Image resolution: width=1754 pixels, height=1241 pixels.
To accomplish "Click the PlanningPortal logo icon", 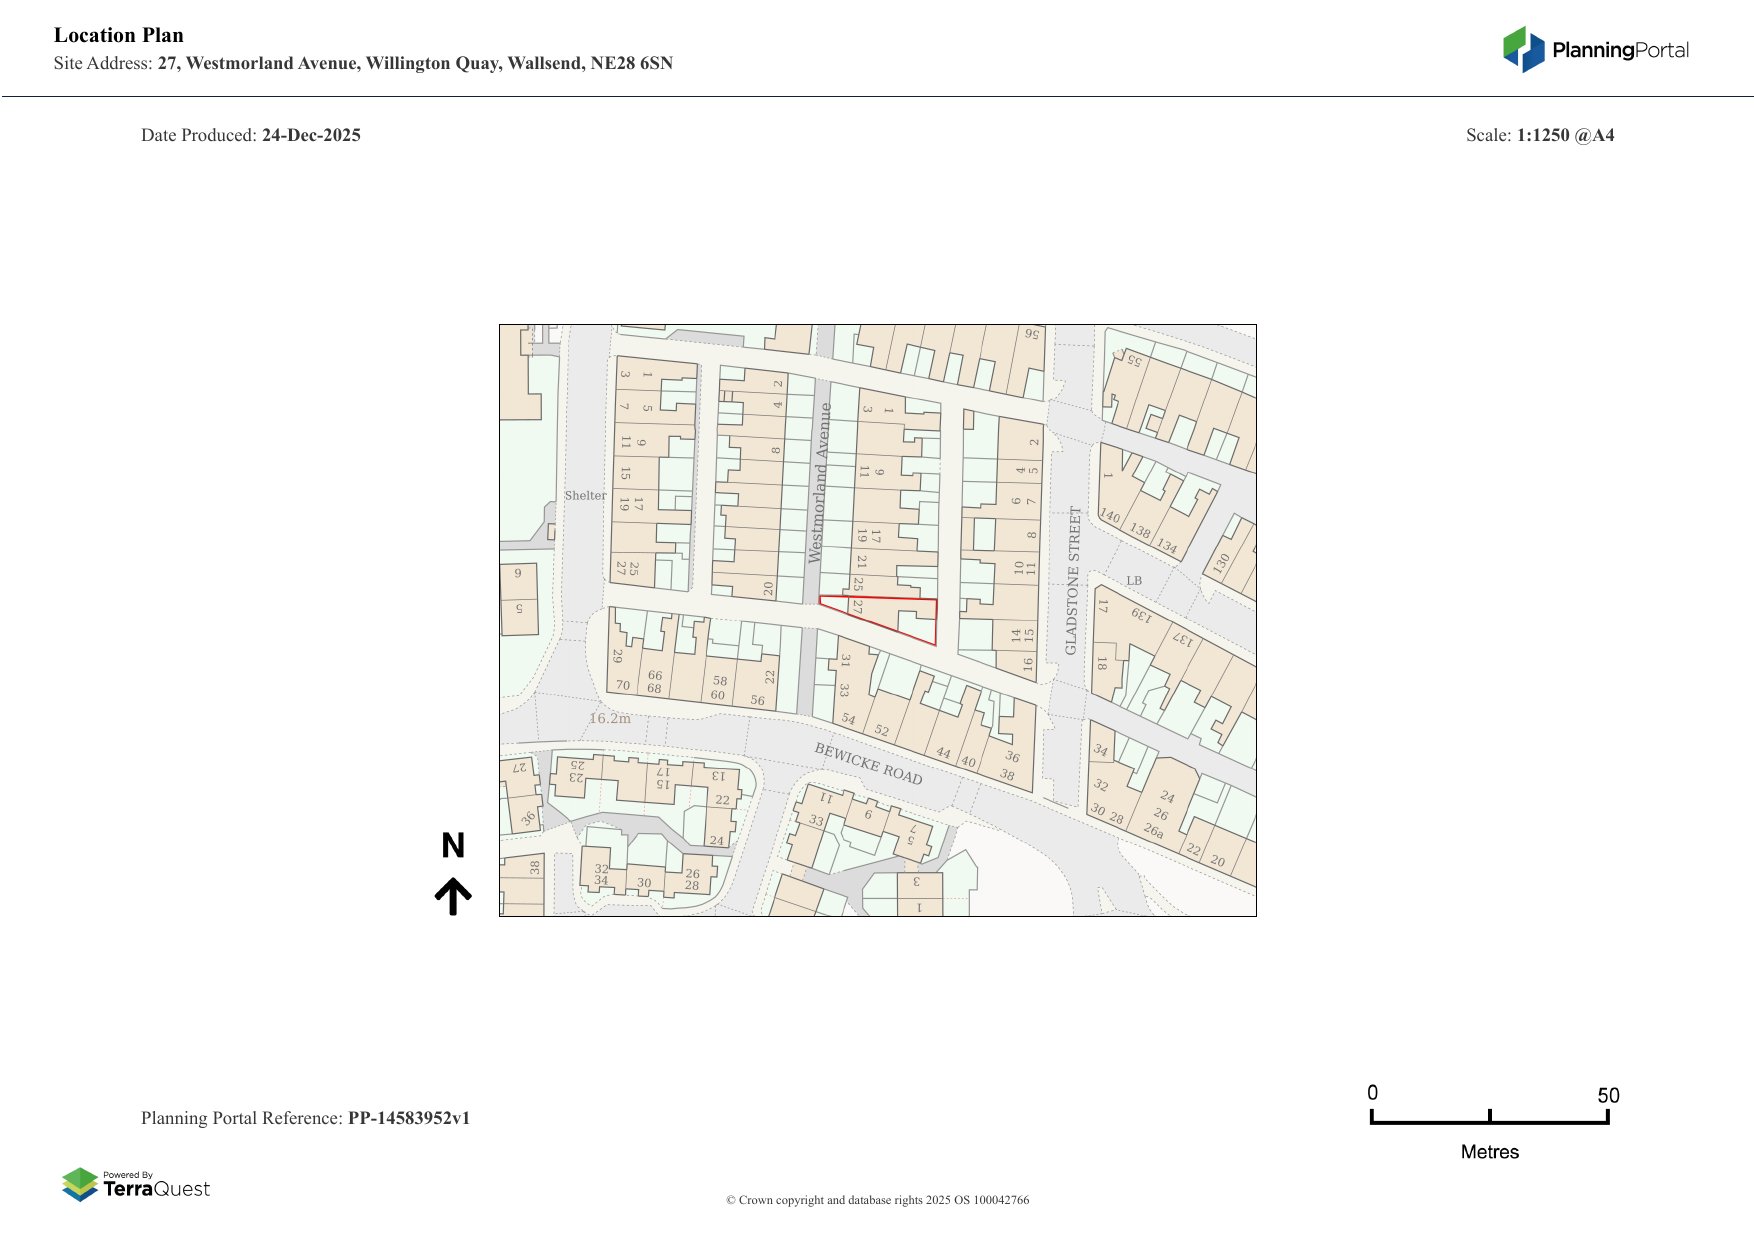I will pyautogui.click(x=1523, y=49).
